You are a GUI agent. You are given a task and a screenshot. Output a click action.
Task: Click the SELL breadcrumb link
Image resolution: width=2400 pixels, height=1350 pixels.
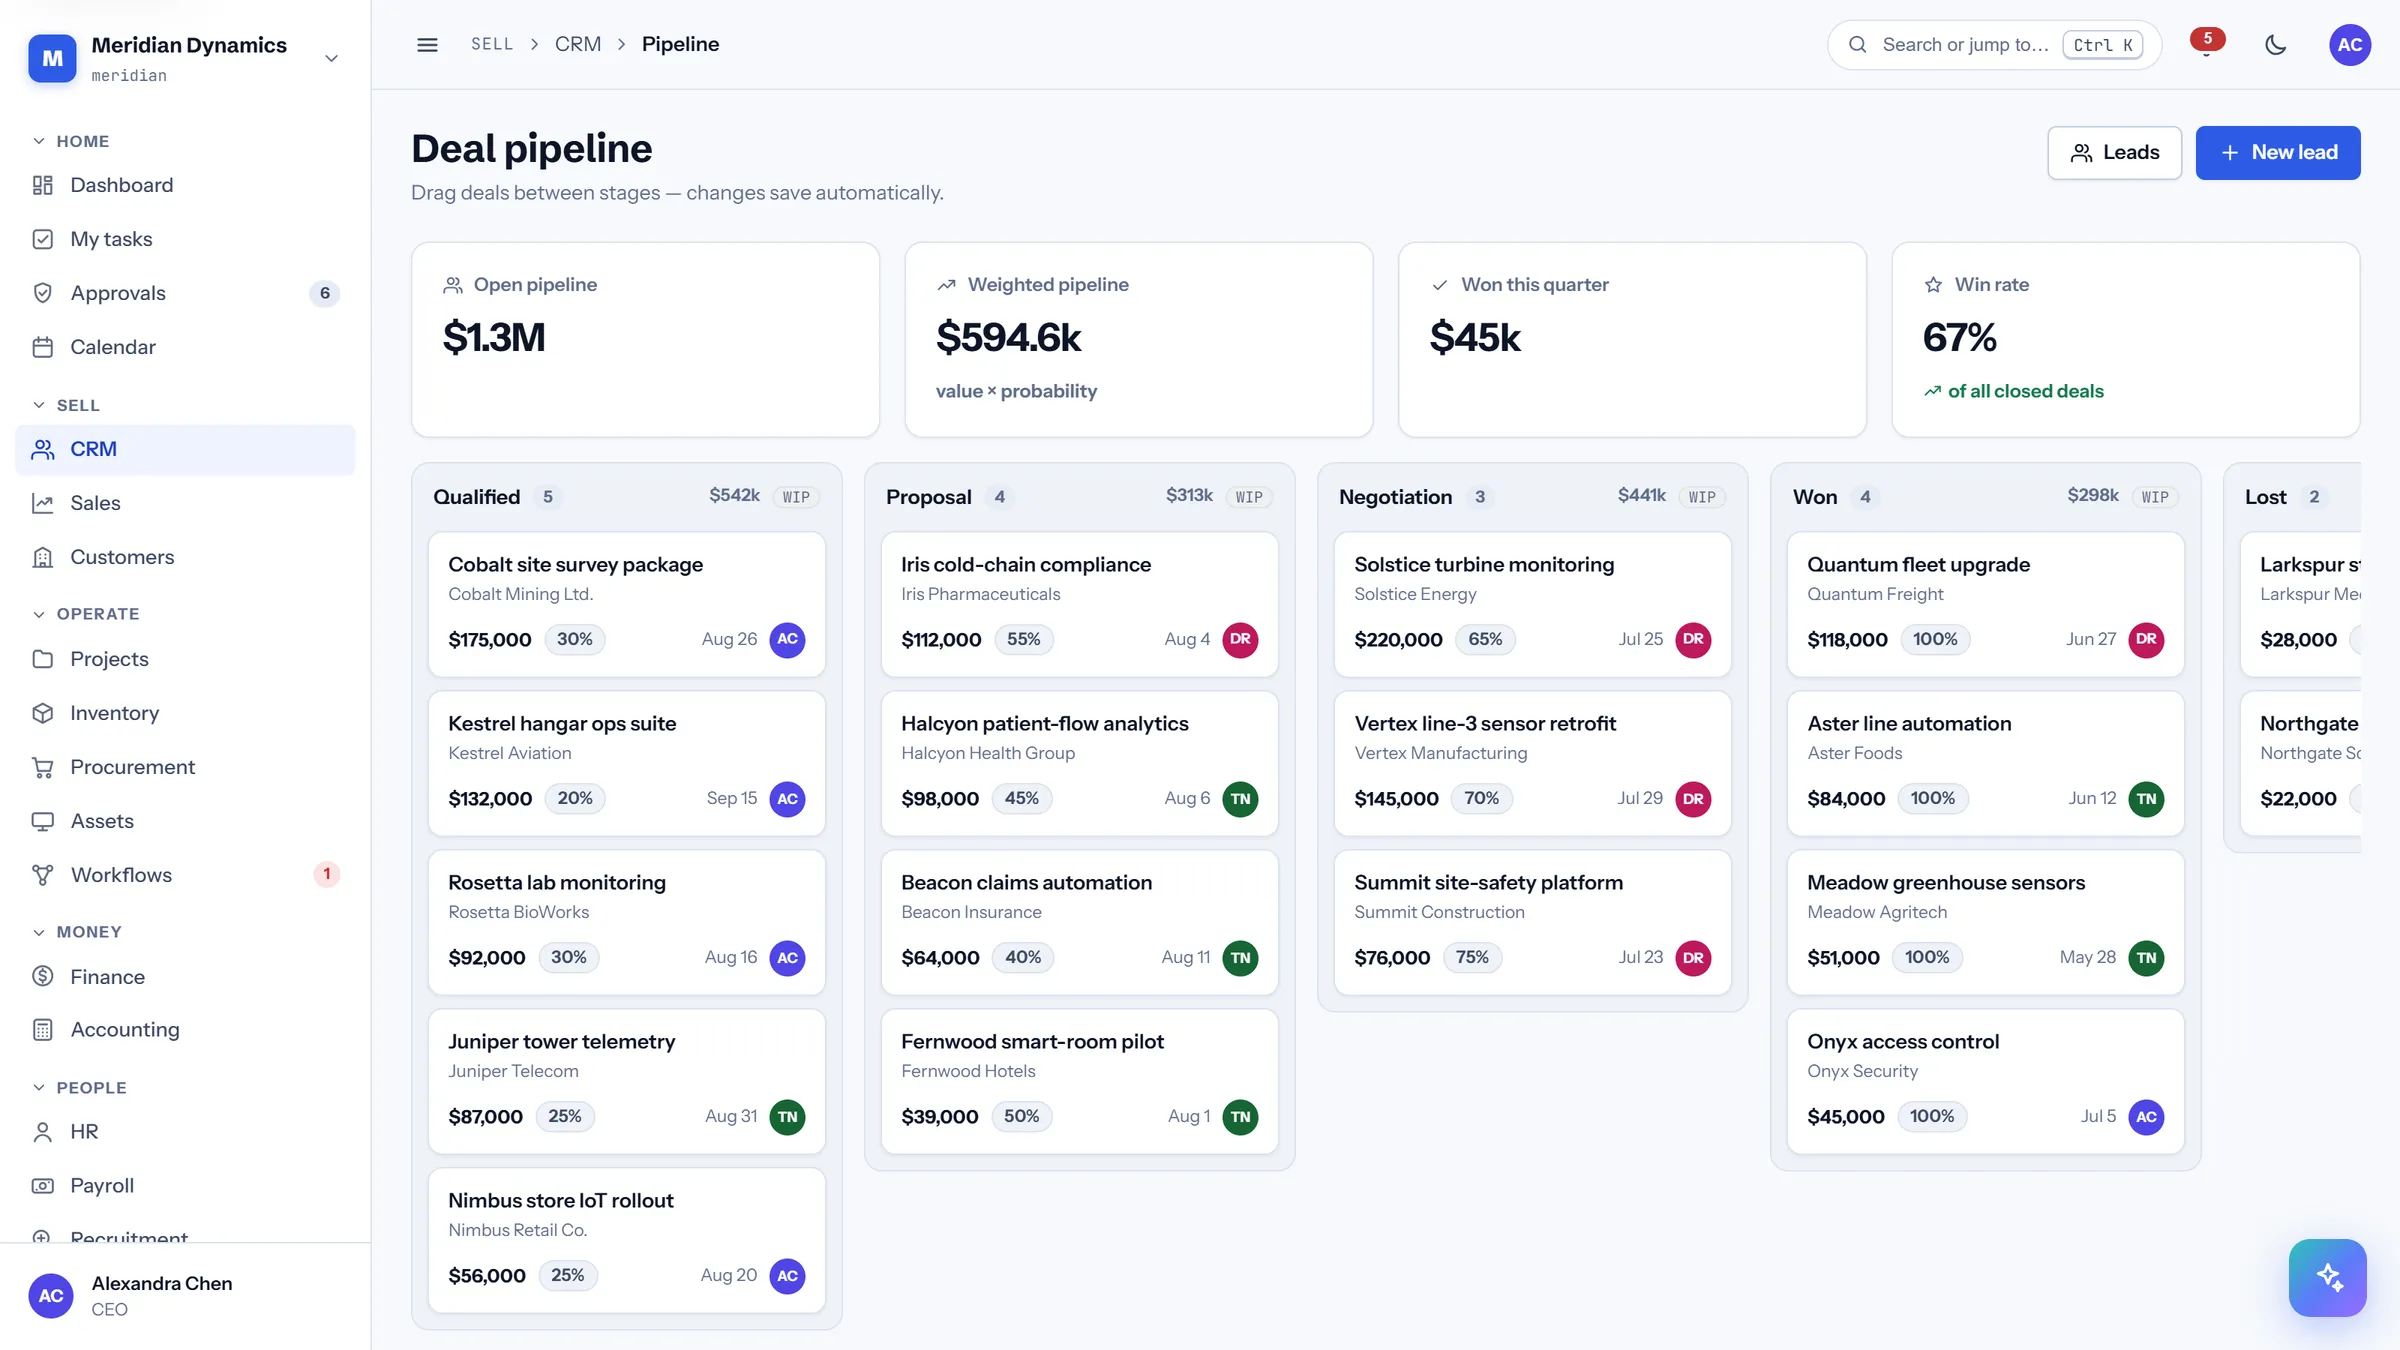click(x=492, y=44)
